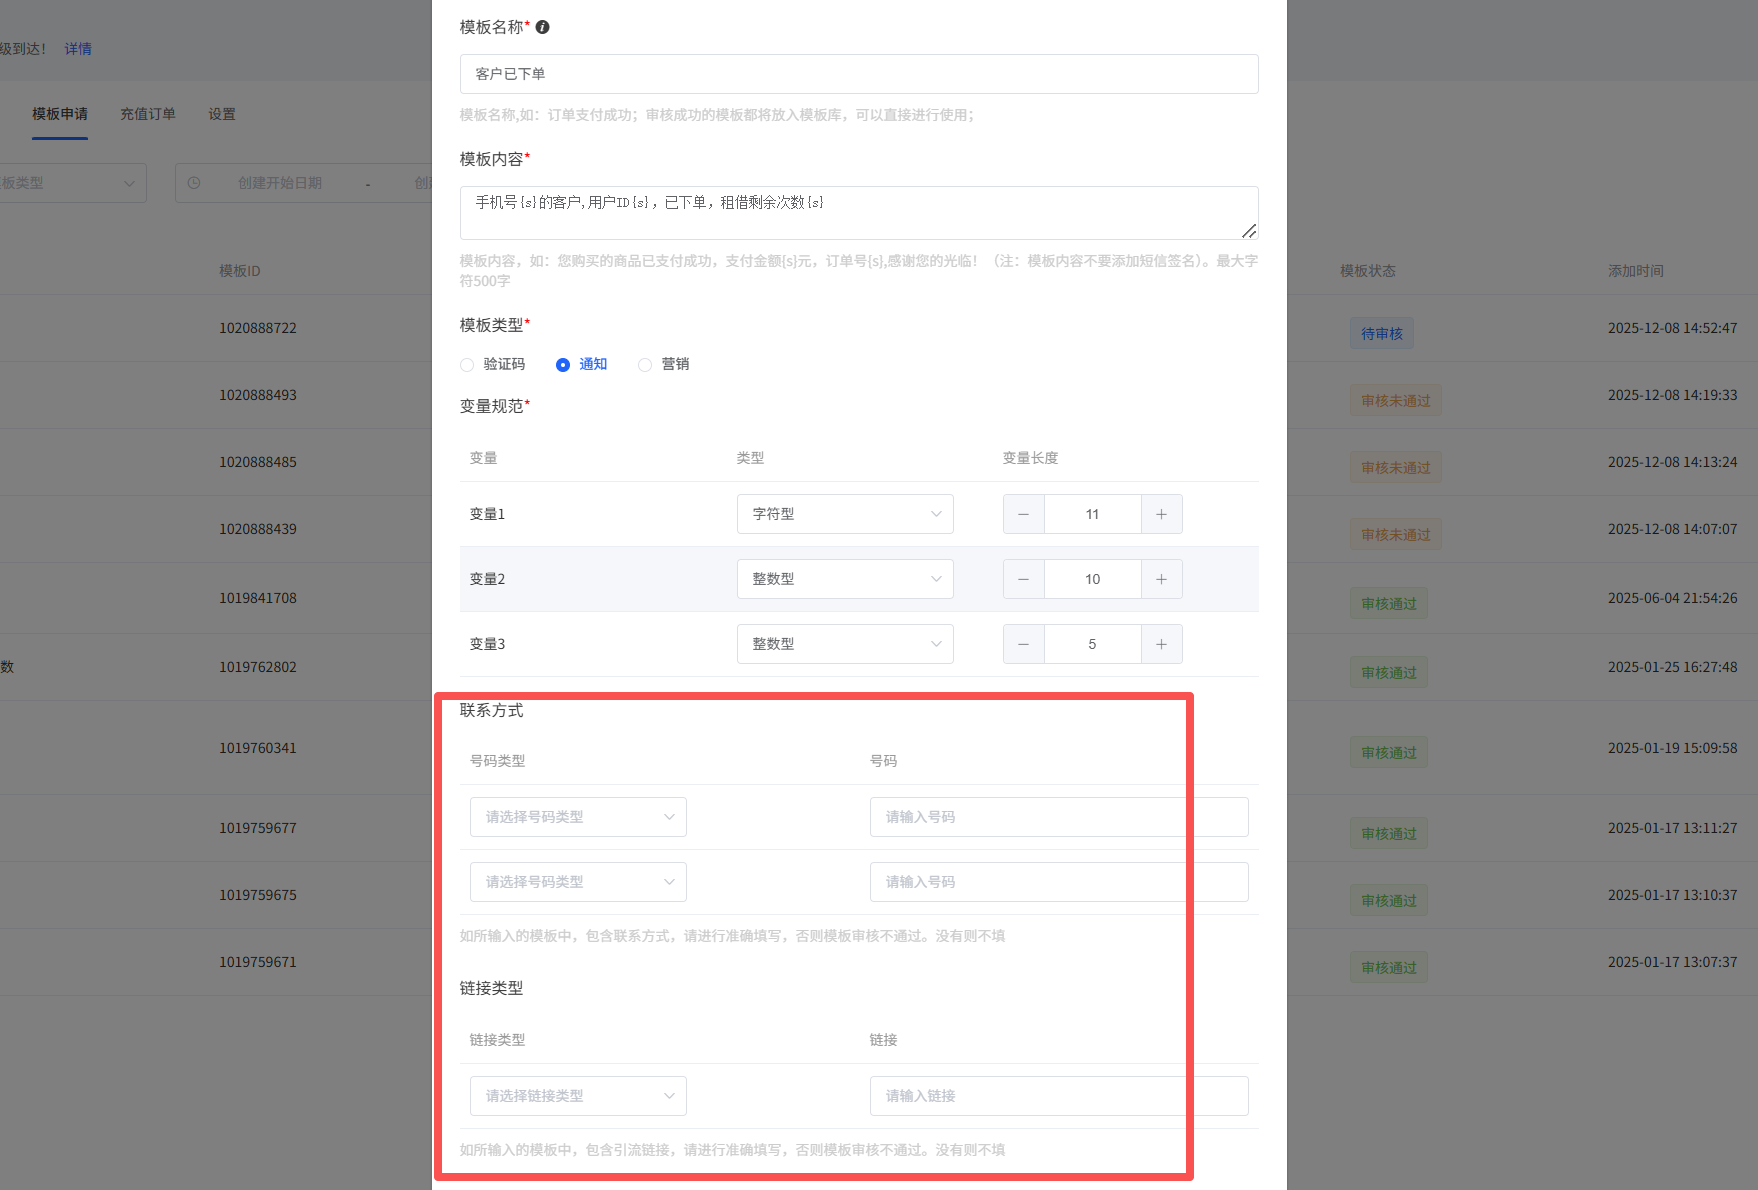
Task: Click the 请输入链接 input field
Action: coord(1058,1096)
